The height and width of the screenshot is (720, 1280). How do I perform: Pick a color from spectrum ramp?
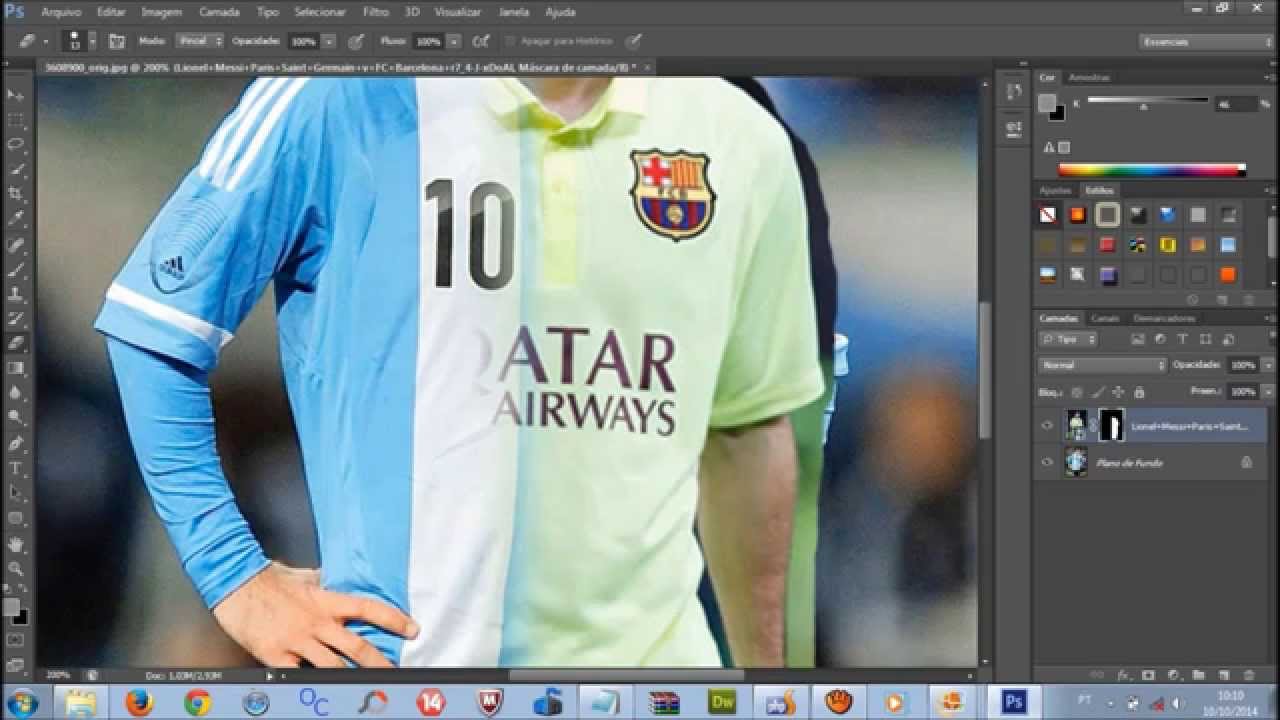point(1152,170)
